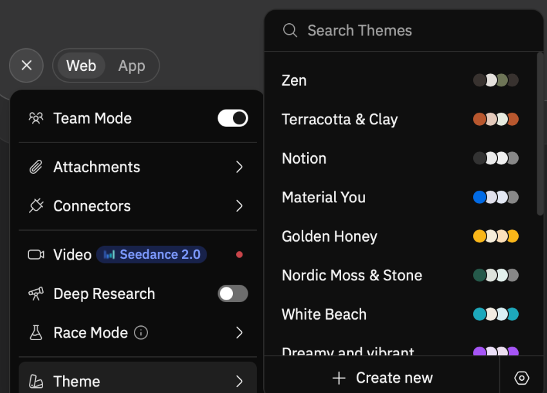This screenshot has height=393, width=547.
Task: Expand the Attachments submenu chevron
Action: point(239,167)
